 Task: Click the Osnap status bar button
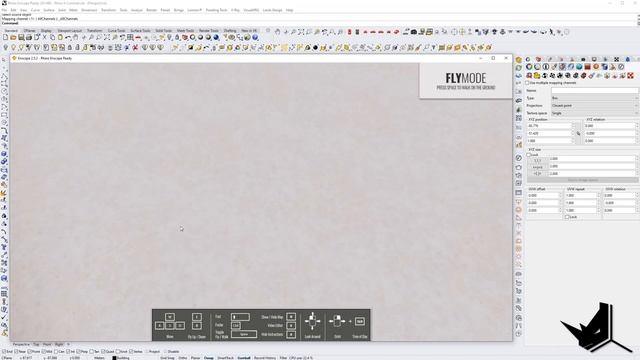coord(209,358)
